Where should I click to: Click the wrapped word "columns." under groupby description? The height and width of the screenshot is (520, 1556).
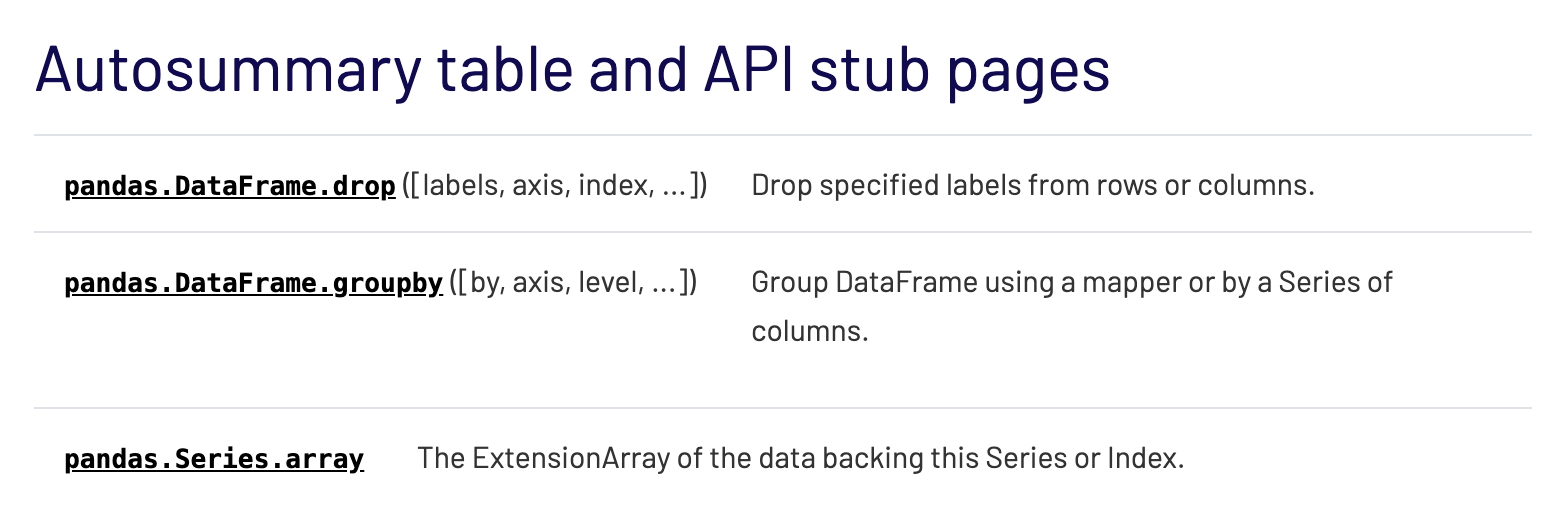pyautogui.click(x=810, y=331)
